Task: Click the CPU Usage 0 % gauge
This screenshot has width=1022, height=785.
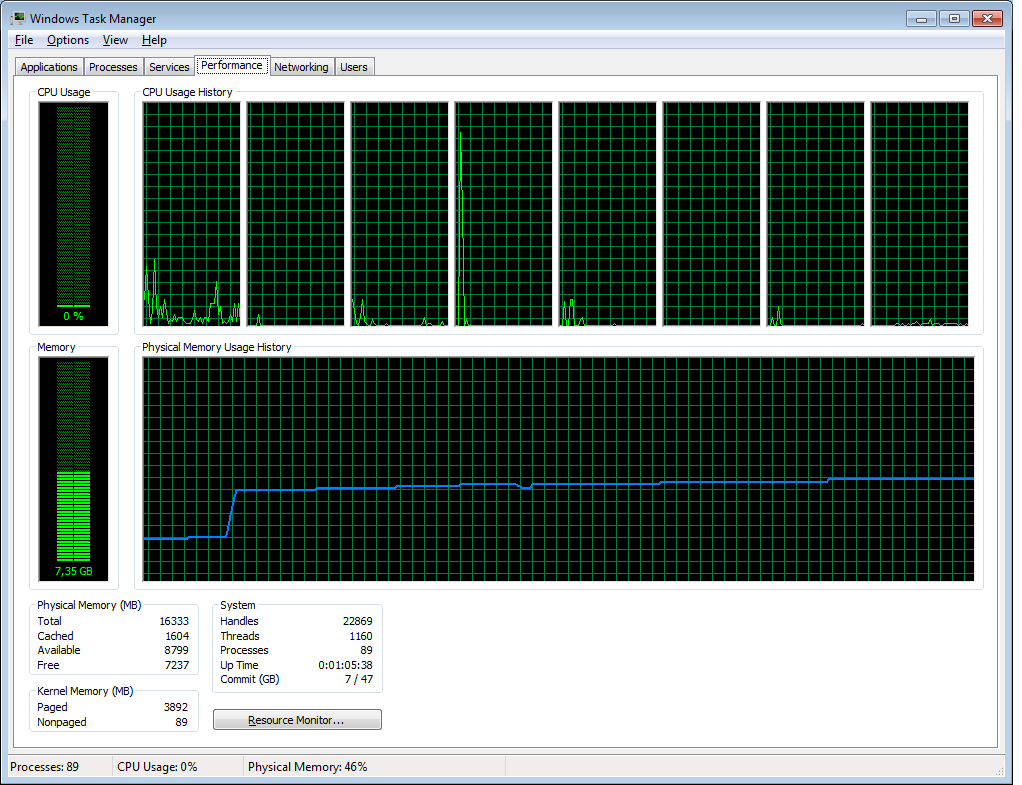Action: pyautogui.click(x=74, y=214)
